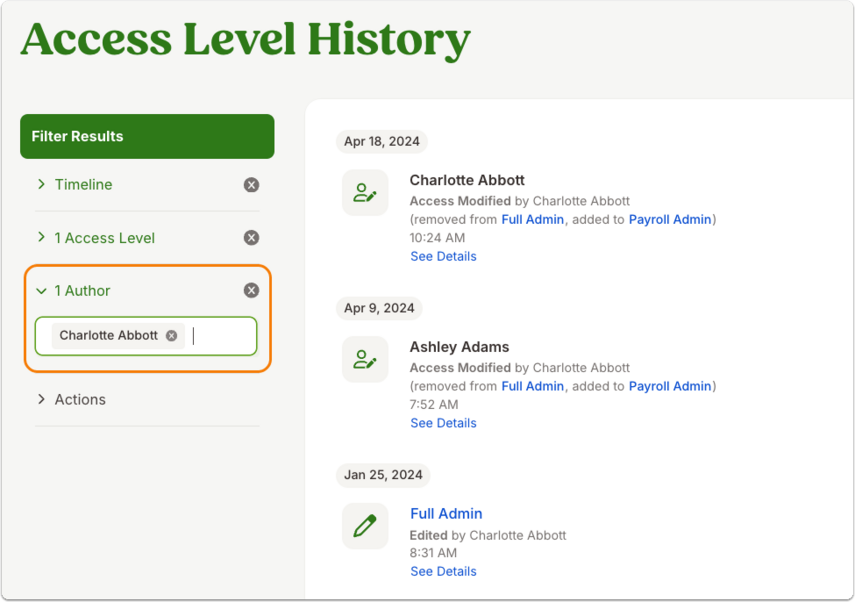This screenshot has width=855, height=602.
Task: Open See Details for the 7:52 AM entry
Action: coord(443,423)
